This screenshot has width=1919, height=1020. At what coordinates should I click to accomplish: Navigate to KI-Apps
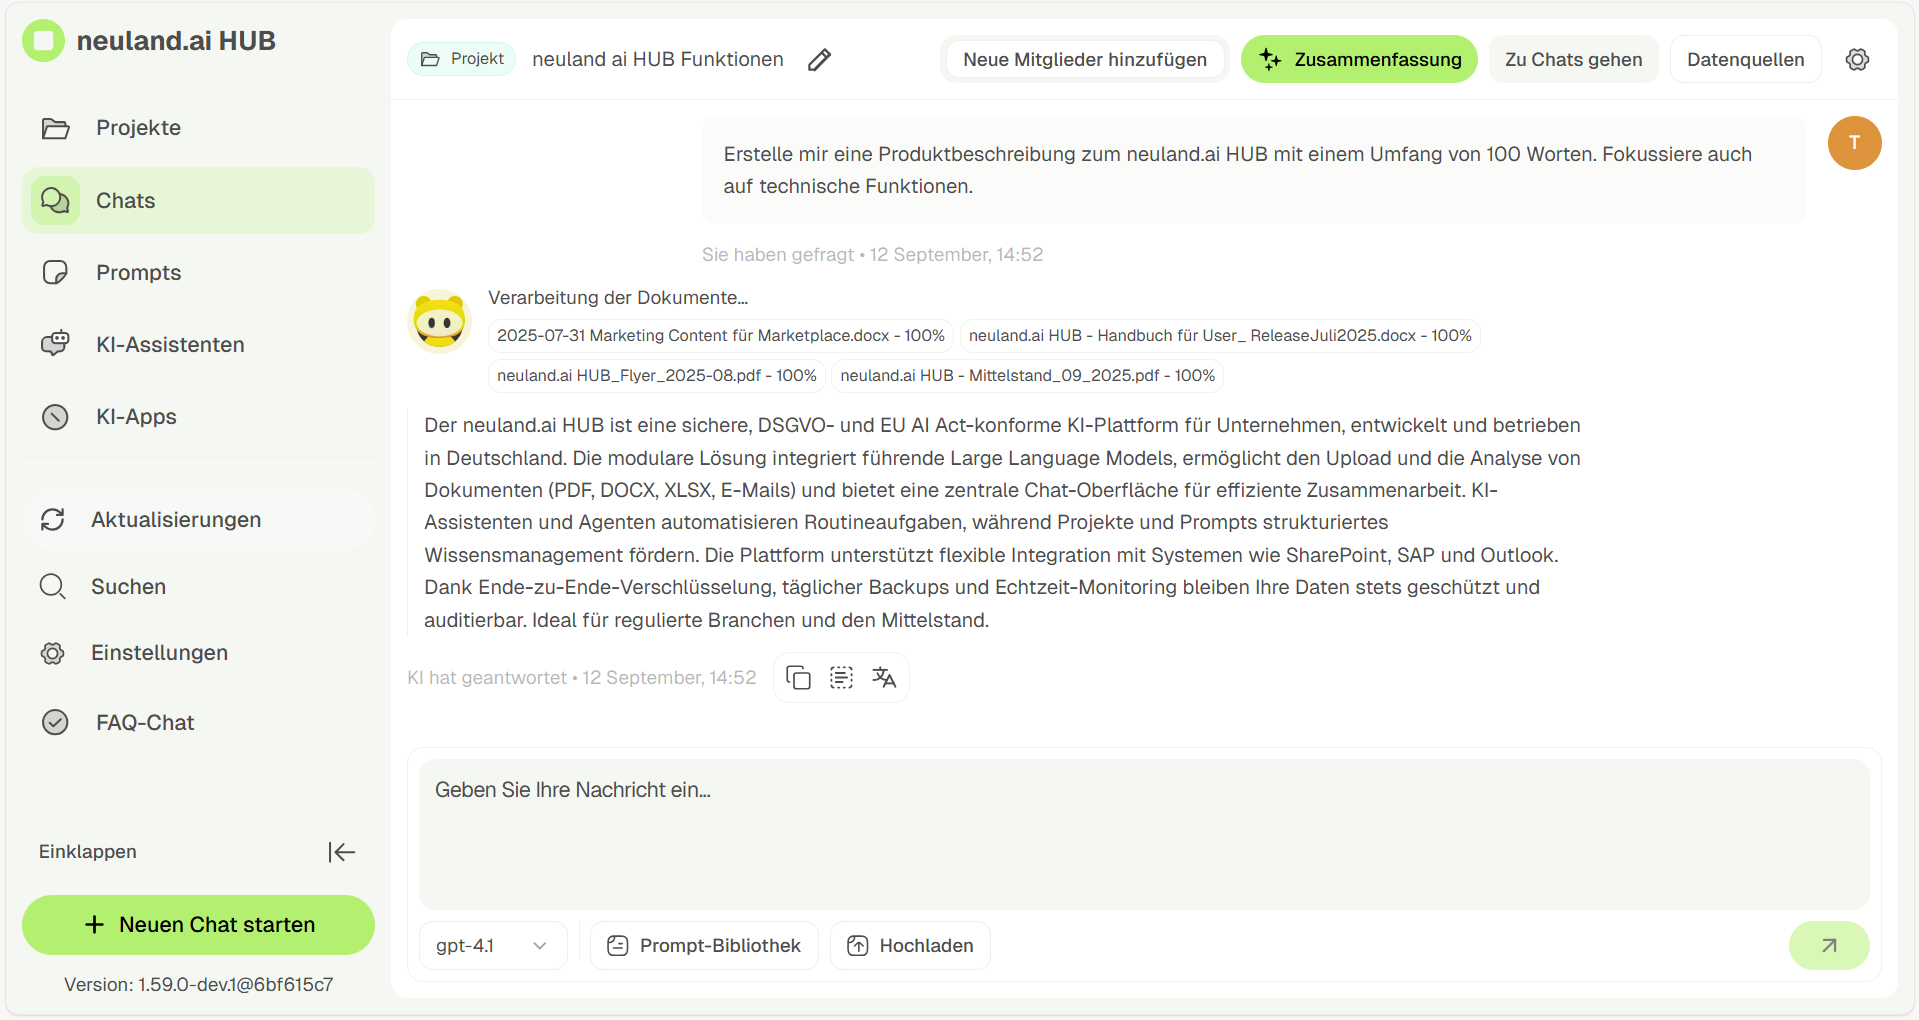[136, 417]
